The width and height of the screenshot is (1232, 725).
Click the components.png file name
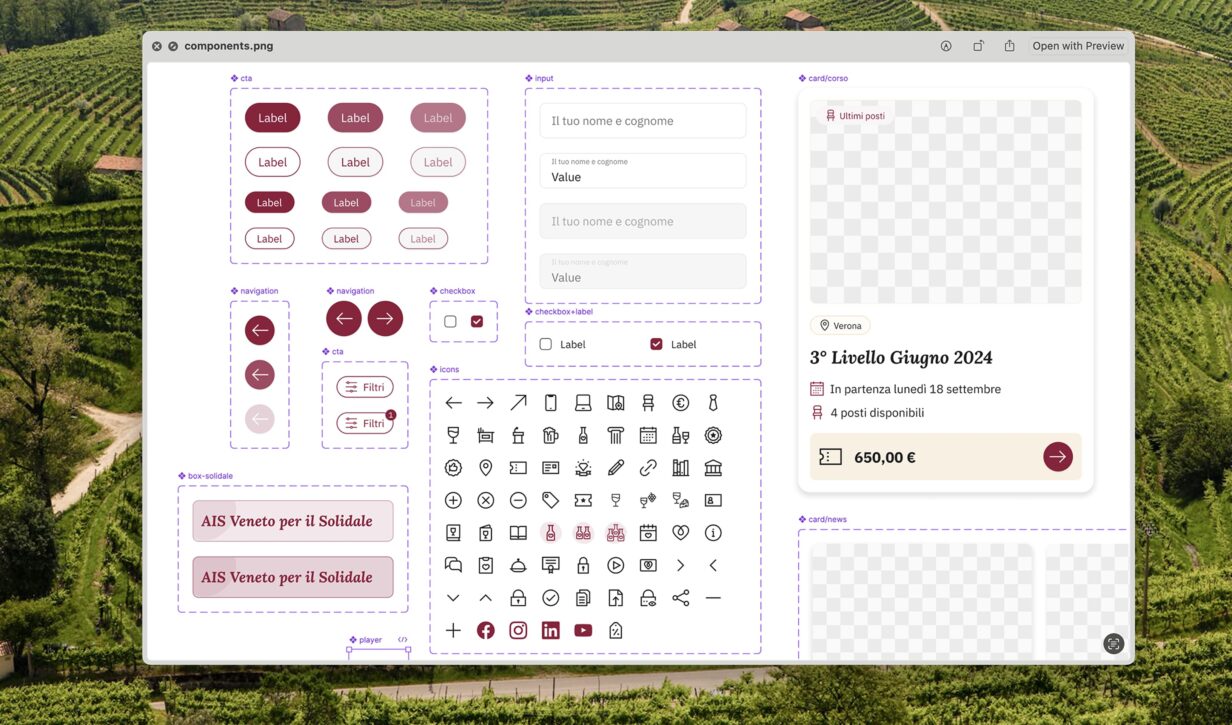(229, 46)
